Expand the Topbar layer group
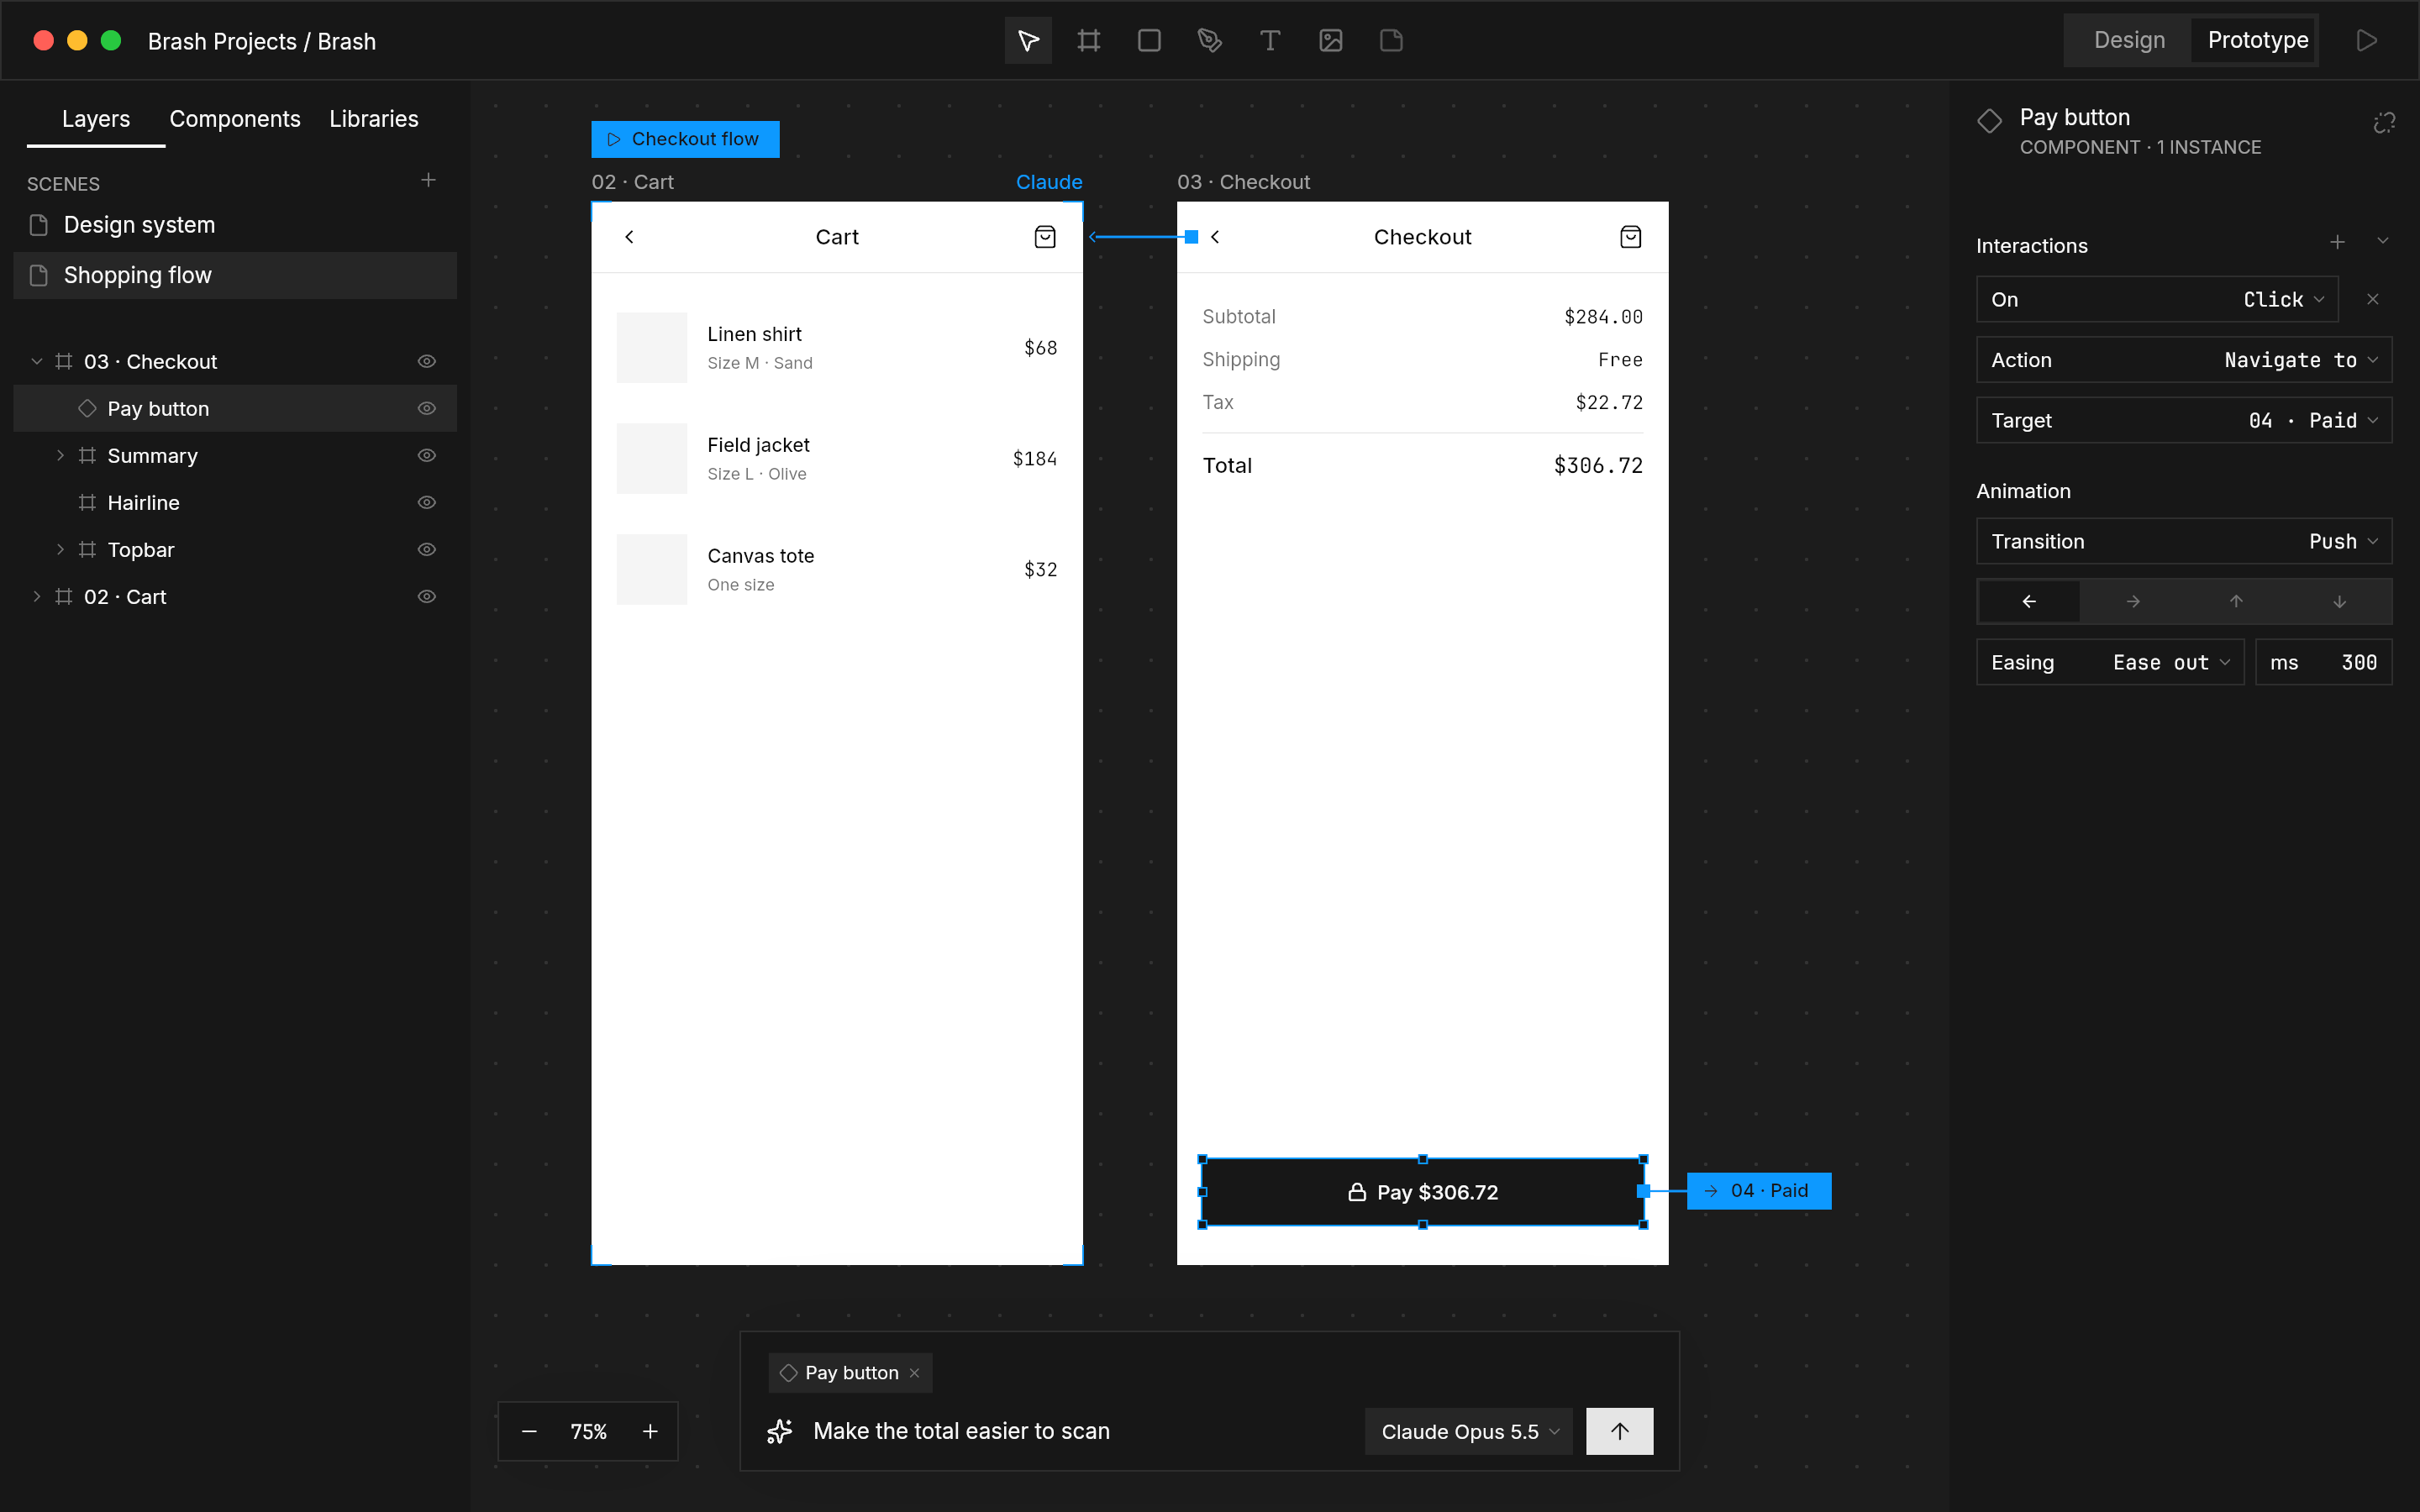Viewport: 2420px width, 1512px height. 60,549
